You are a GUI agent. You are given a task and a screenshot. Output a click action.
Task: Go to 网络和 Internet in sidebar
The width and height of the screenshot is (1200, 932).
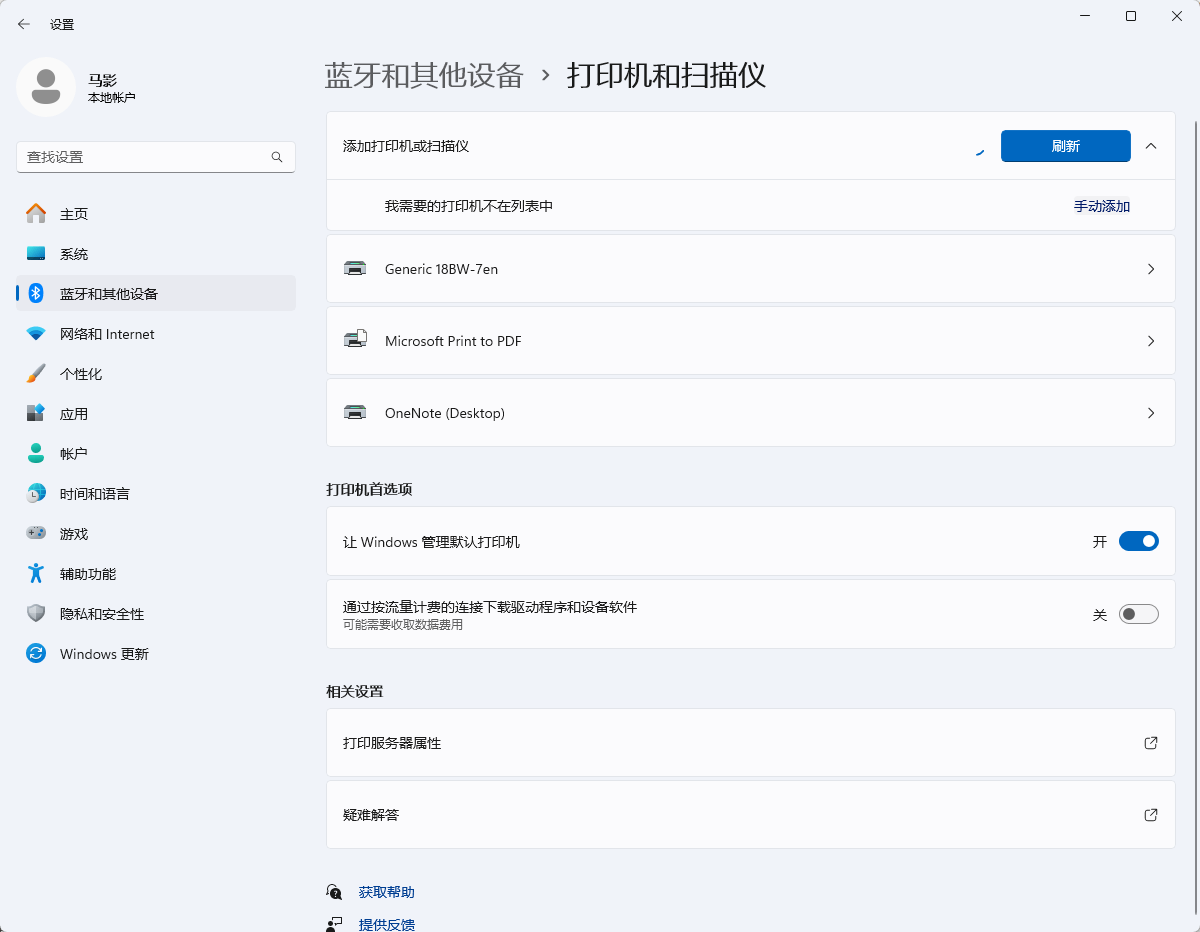tap(107, 334)
